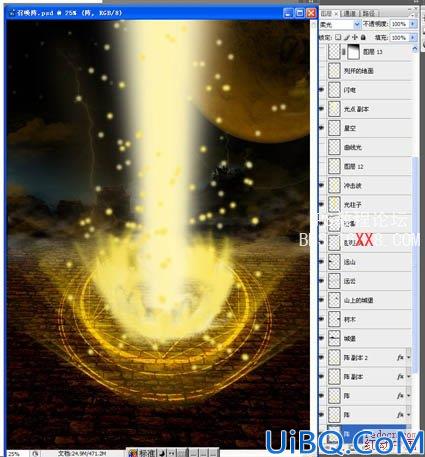Toggle lock image pixels brush icon
Image resolution: width=425 pixels, height=457 pixels.
tap(347, 37)
